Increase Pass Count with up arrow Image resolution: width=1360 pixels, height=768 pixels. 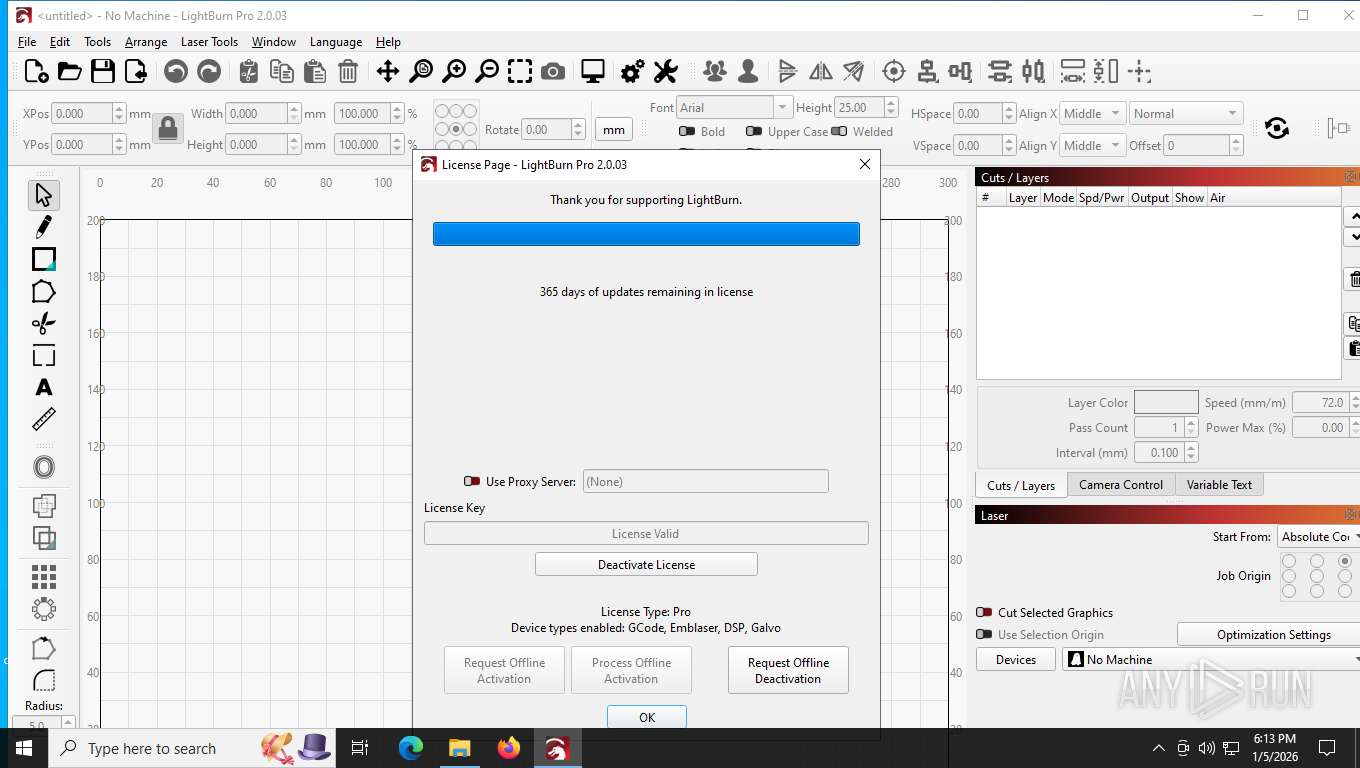coord(1191,422)
